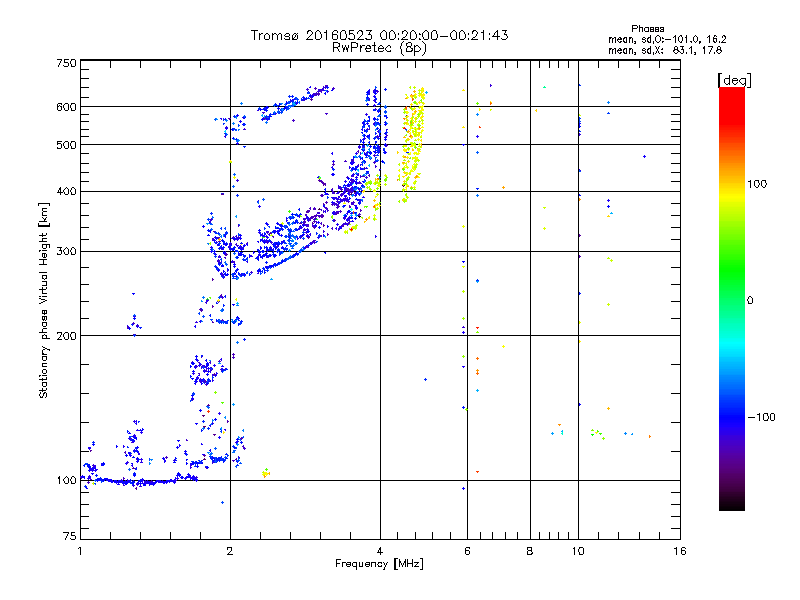Click the x-axis tick label '16'
This screenshot has height=600, width=800.
pyautogui.click(x=680, y=551)
